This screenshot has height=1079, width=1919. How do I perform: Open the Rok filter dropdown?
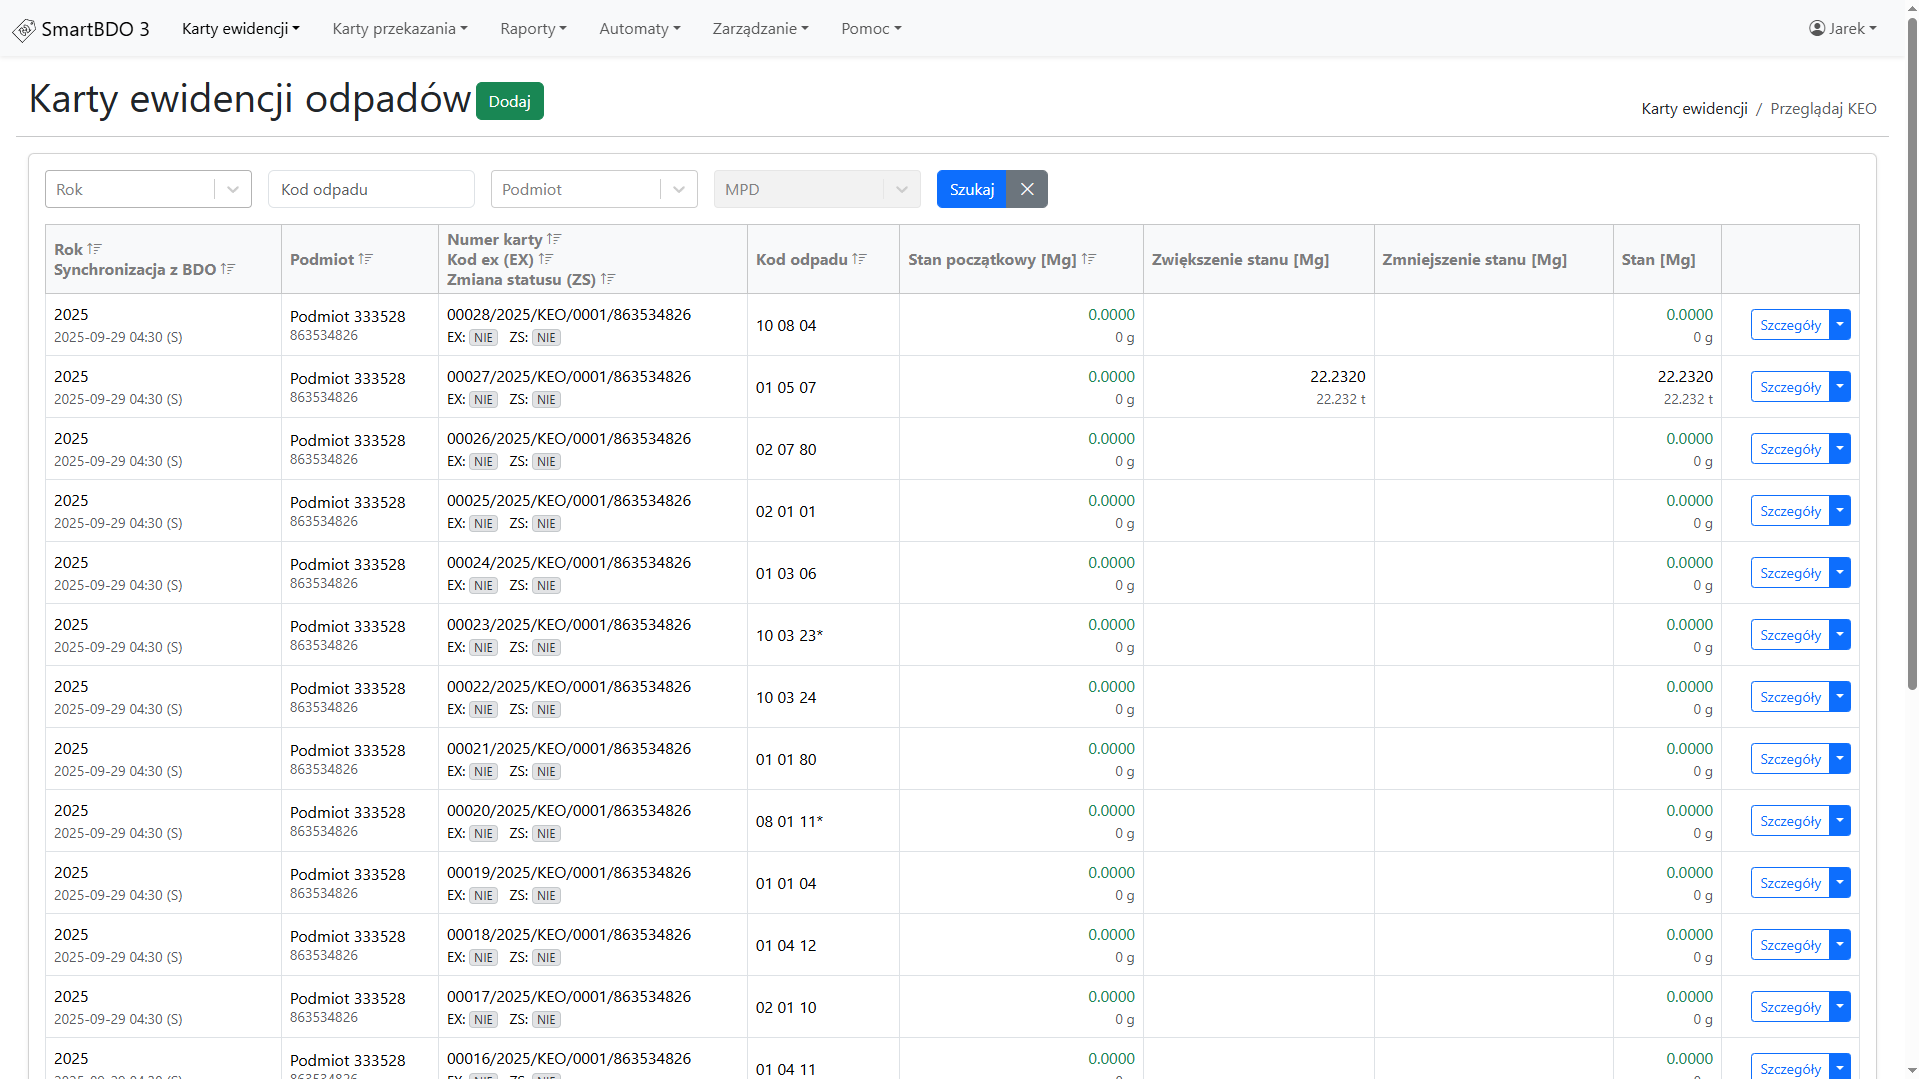coord(233,189)
